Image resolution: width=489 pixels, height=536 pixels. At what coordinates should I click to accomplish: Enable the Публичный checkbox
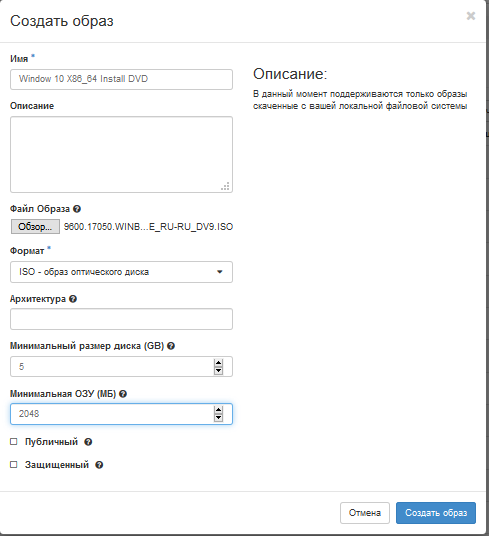click(14, 442)
